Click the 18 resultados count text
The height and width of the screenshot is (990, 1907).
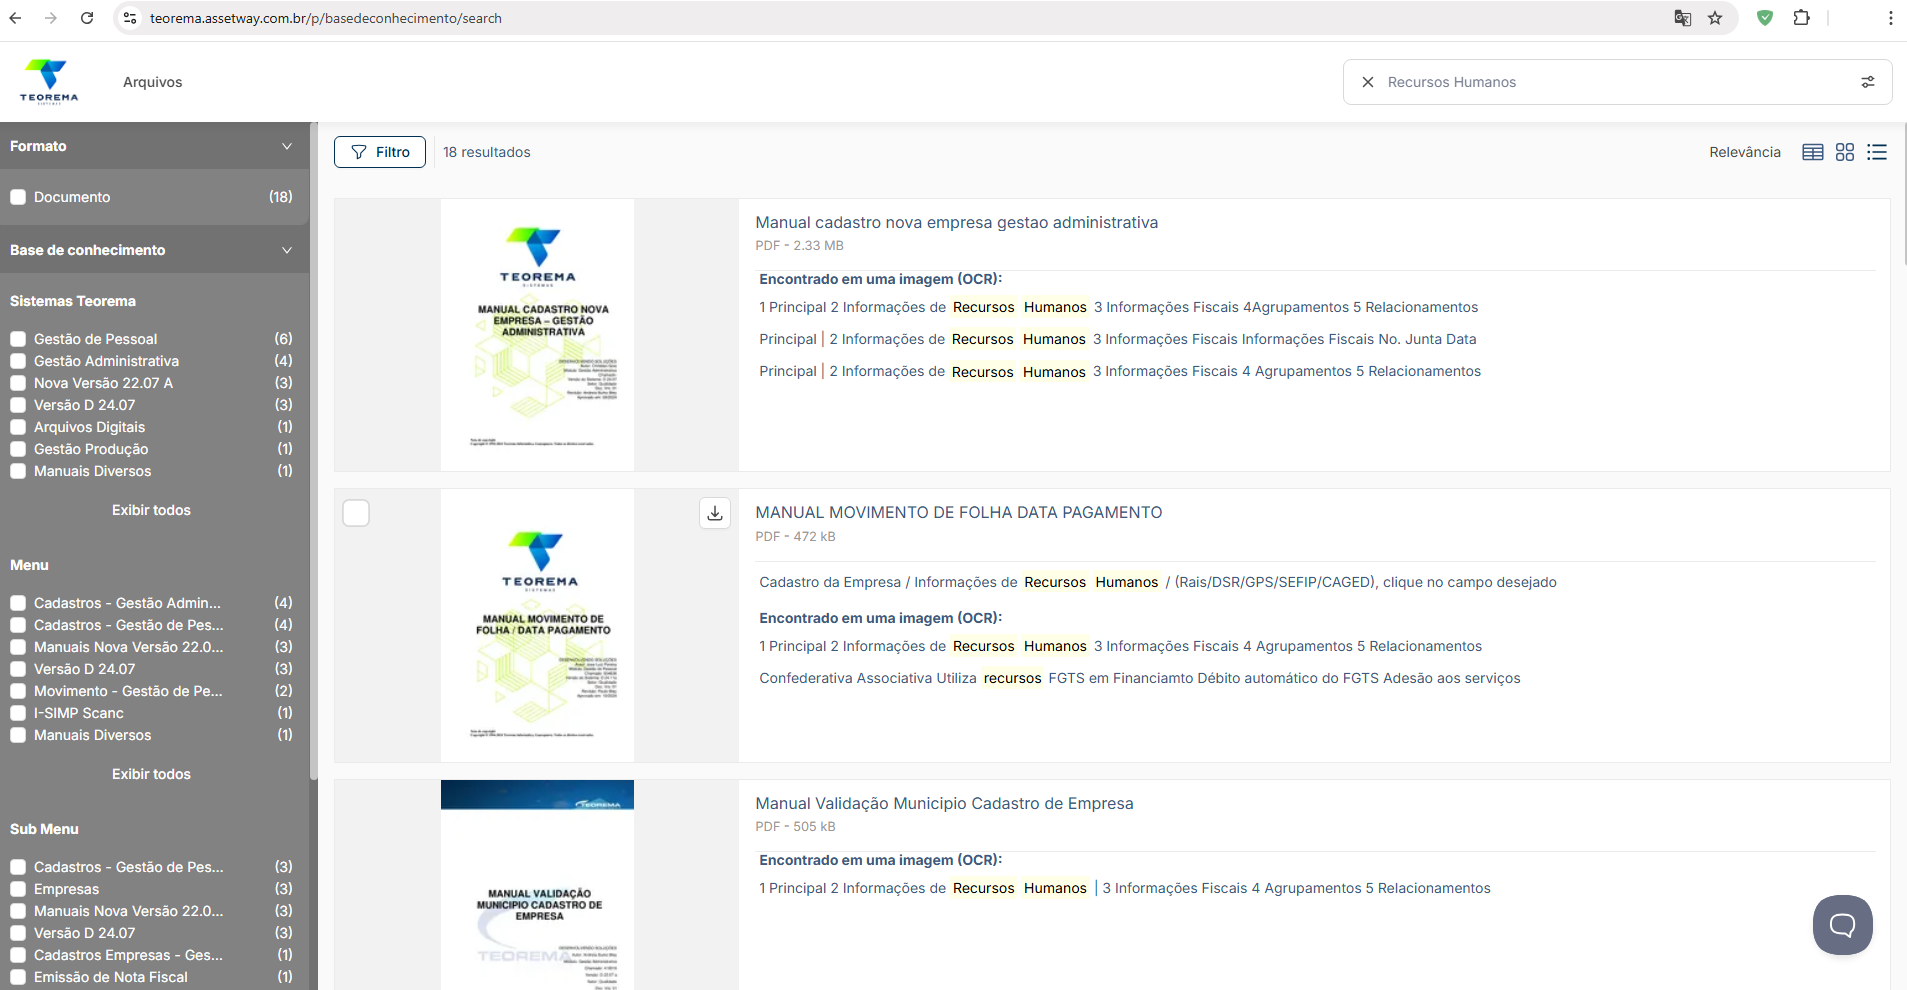point(487,152)
